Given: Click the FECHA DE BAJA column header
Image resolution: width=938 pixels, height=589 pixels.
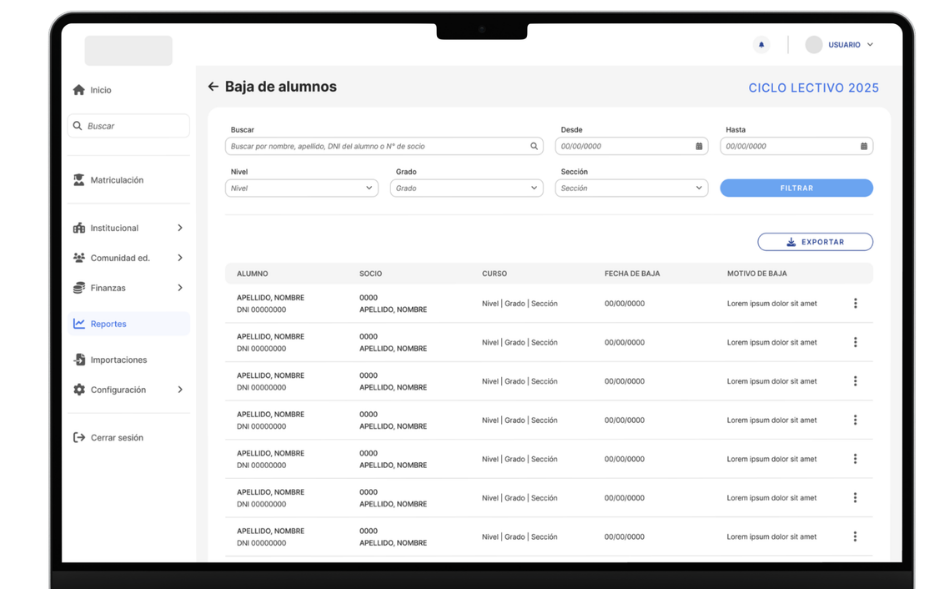Looking at the screenshot, I should [632, 273].
